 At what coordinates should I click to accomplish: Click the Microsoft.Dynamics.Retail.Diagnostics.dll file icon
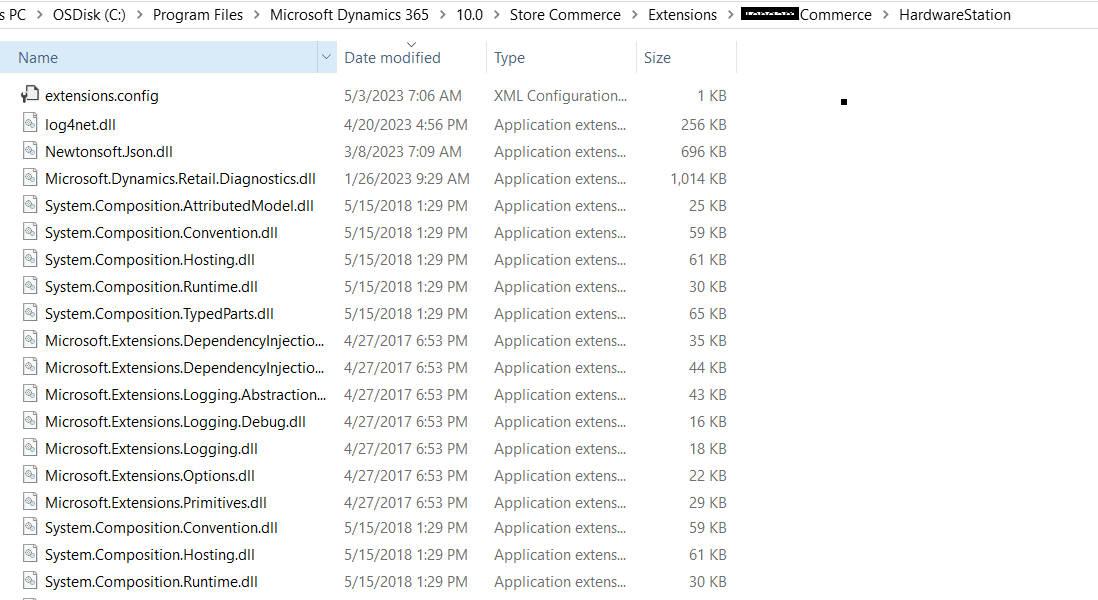tap(29, 177)
